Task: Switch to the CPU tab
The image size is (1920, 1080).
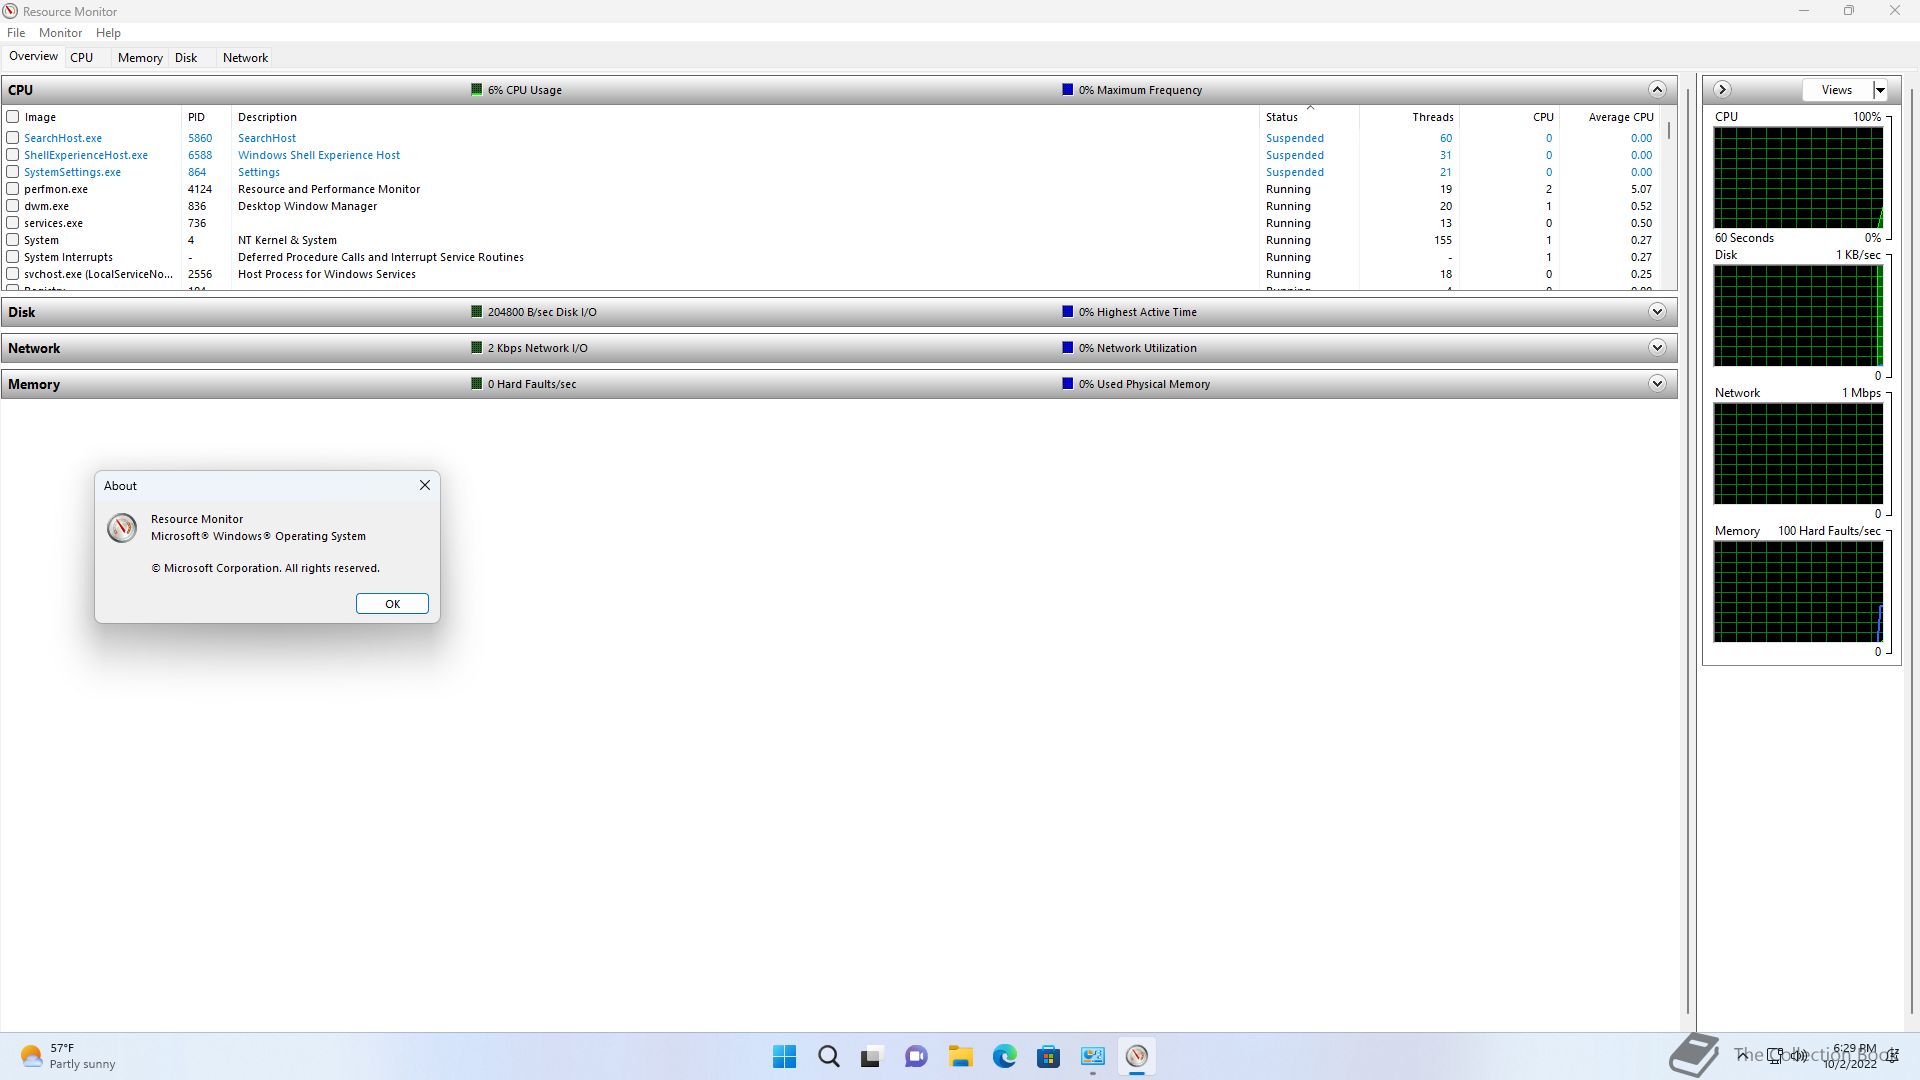Action: pos(82,58)
